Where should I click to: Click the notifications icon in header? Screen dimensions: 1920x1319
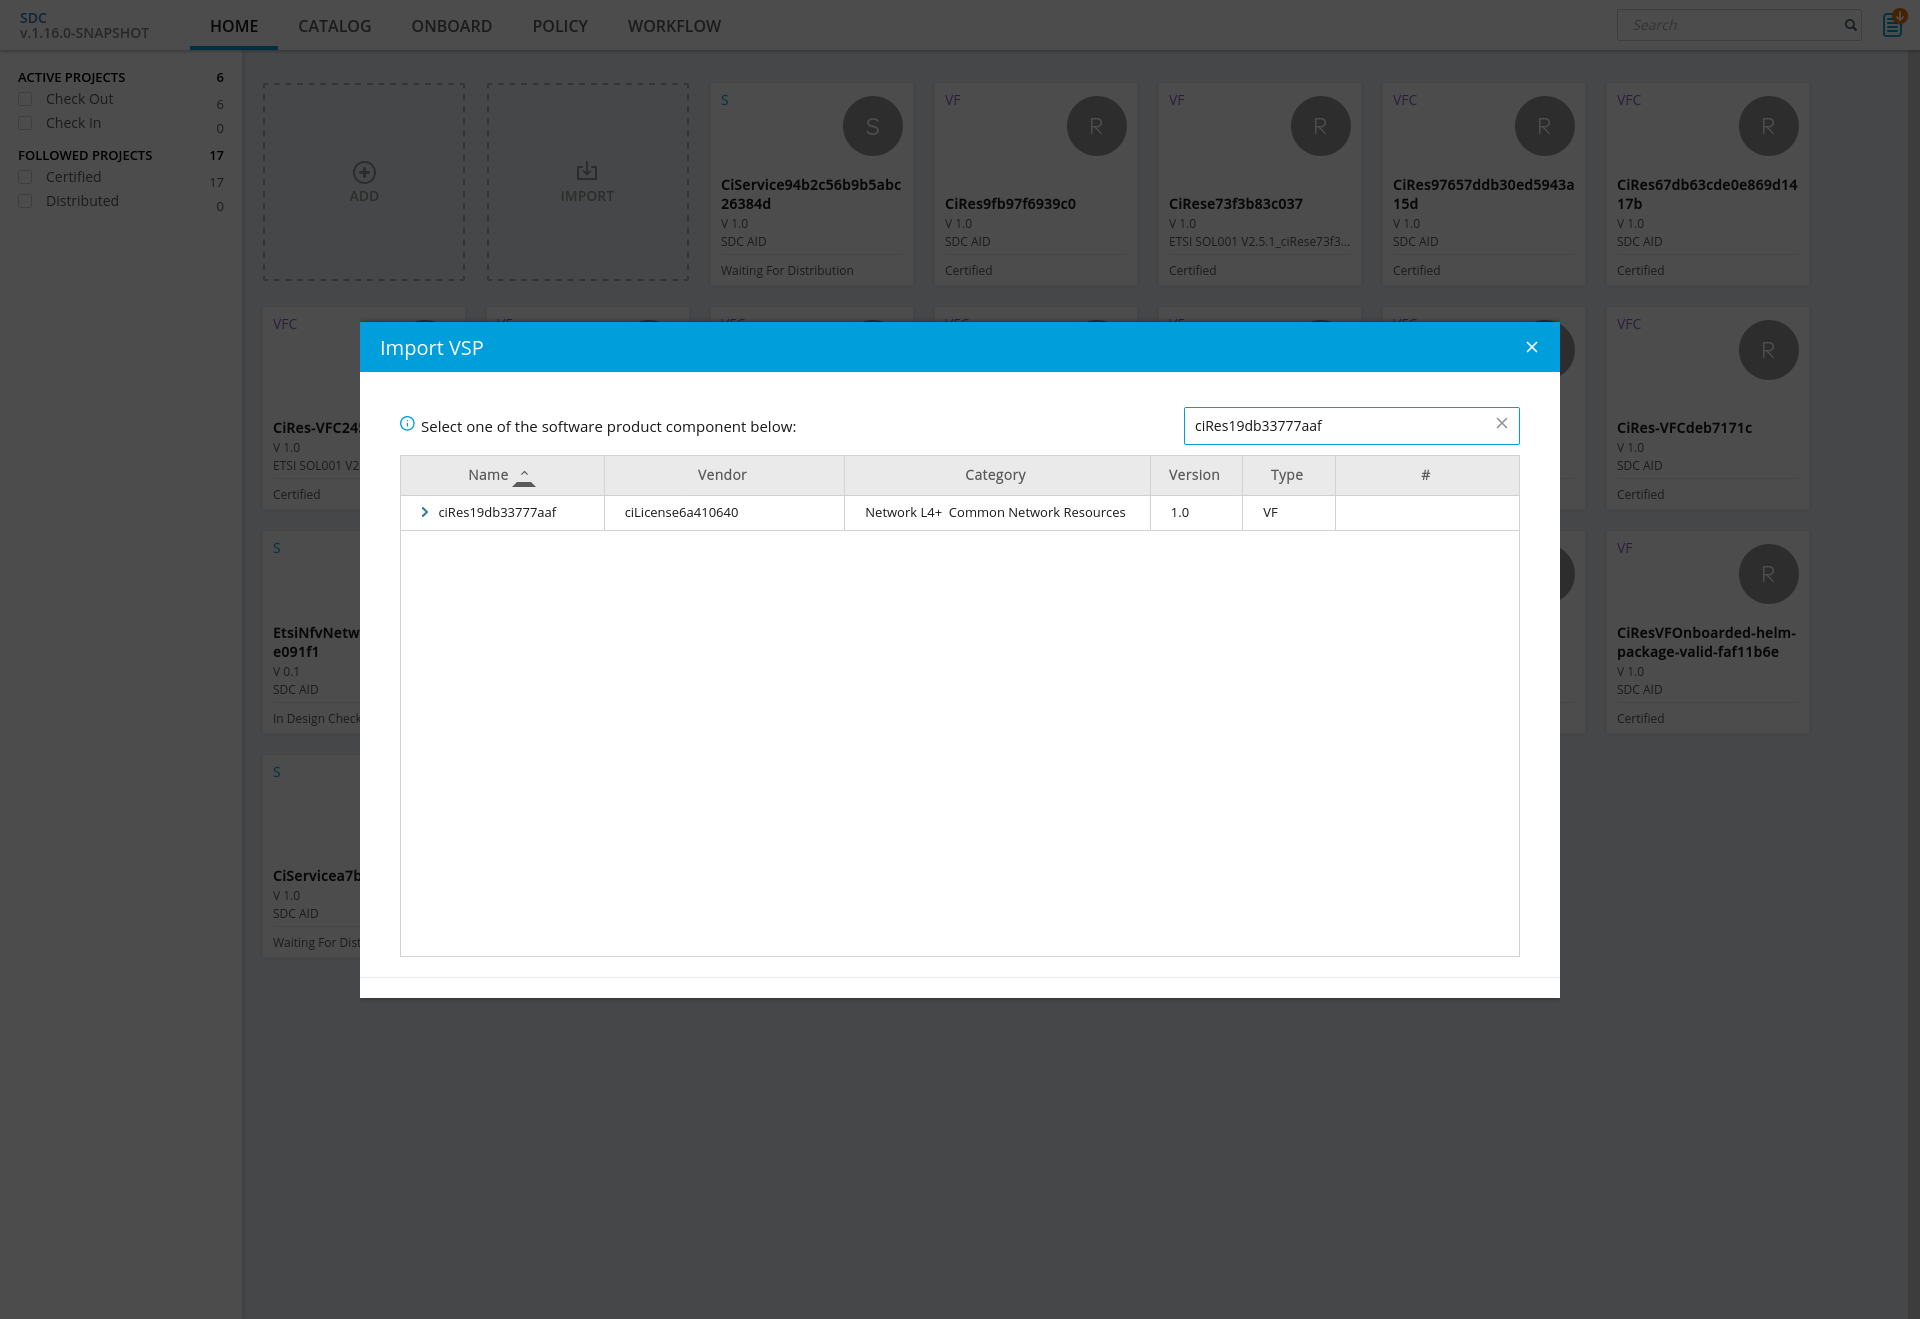1892,24
